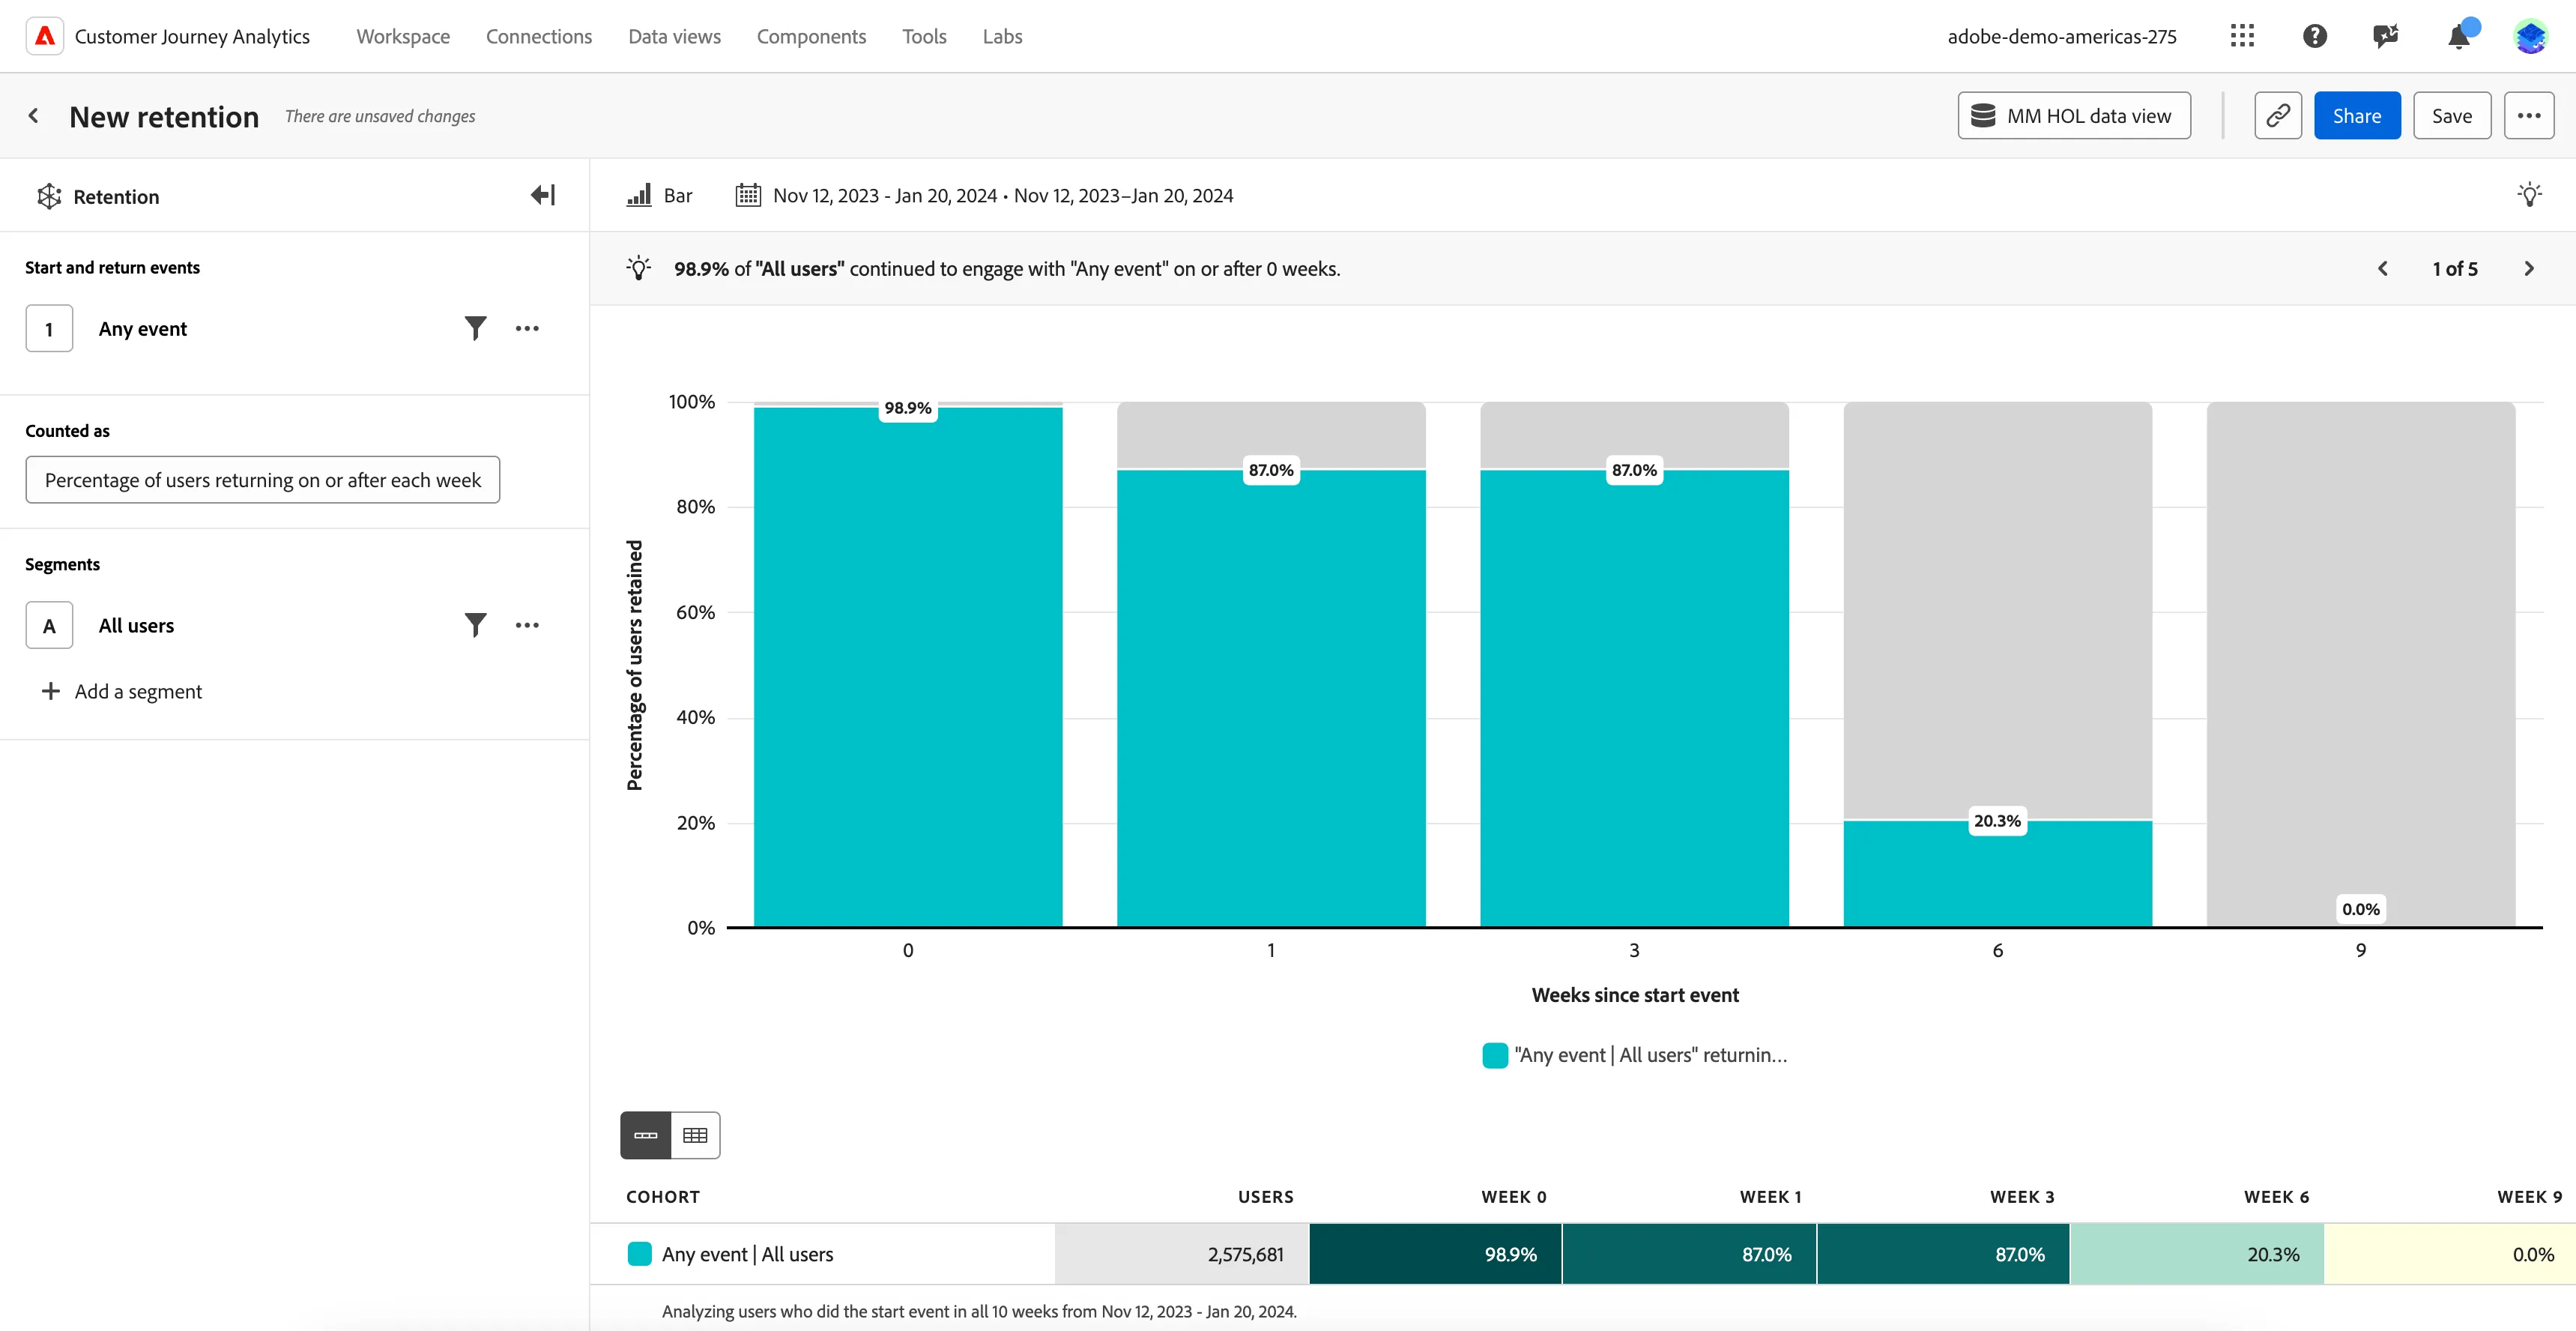Go to the next insight
The height and width of the screenshot is (1331, 2576).
[2528, 268]
